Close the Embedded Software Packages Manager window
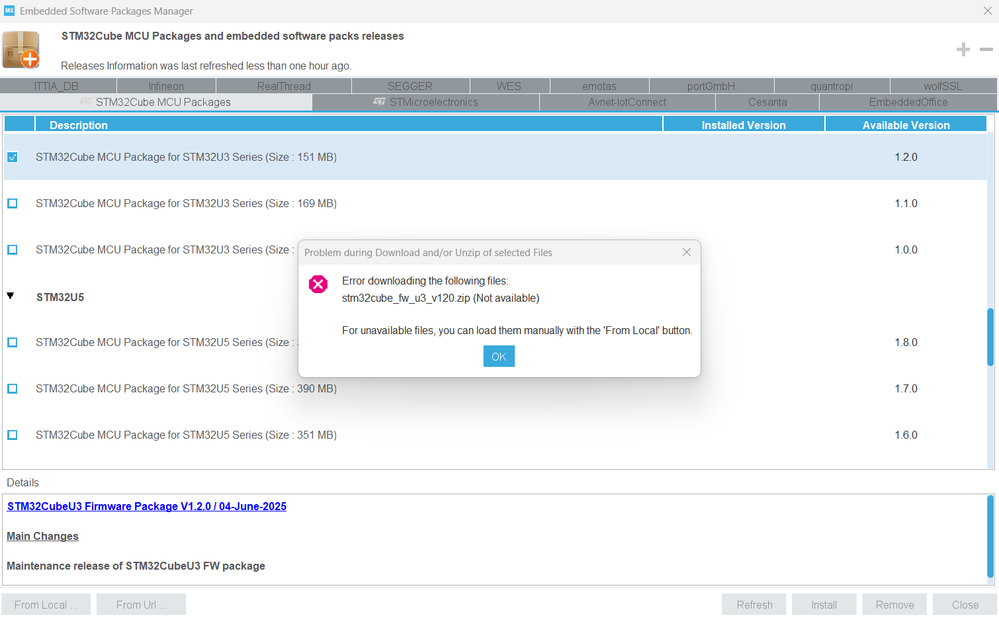 pos(987,11)
